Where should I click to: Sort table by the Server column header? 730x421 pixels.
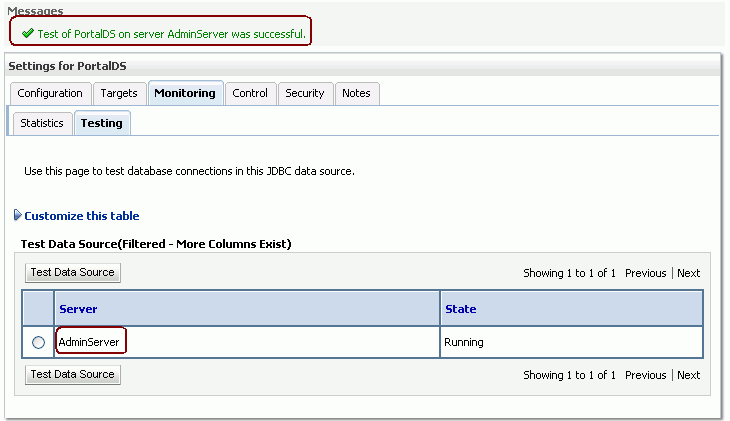tap(78, 309)
